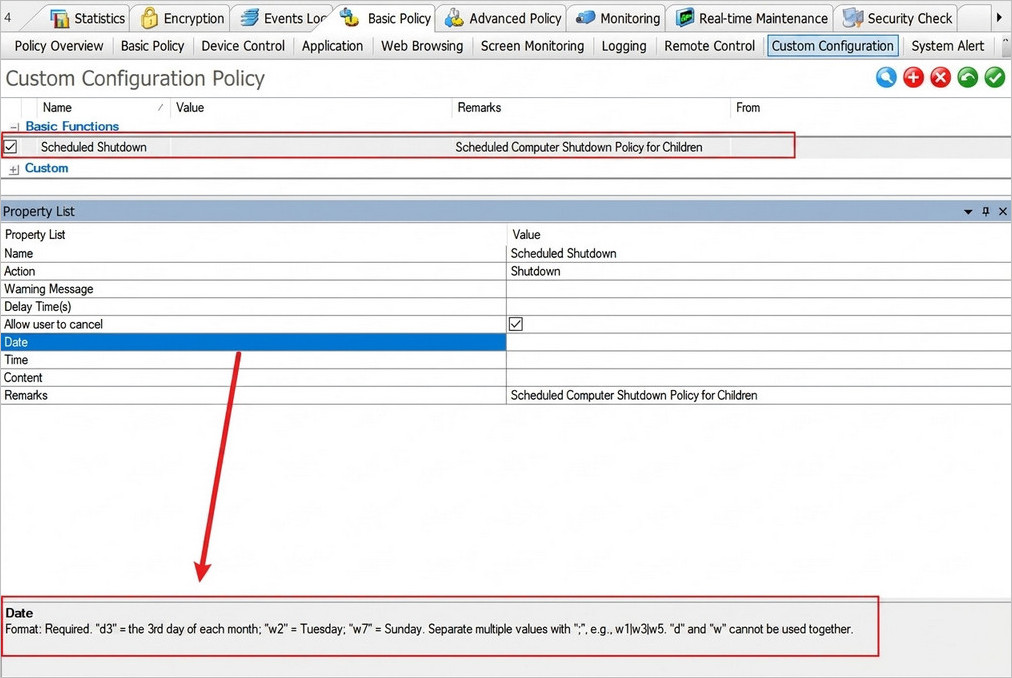Screen dimensions: 1012x678
Task: Open the Web Browsing sub-tab
Action: (422, 46)
